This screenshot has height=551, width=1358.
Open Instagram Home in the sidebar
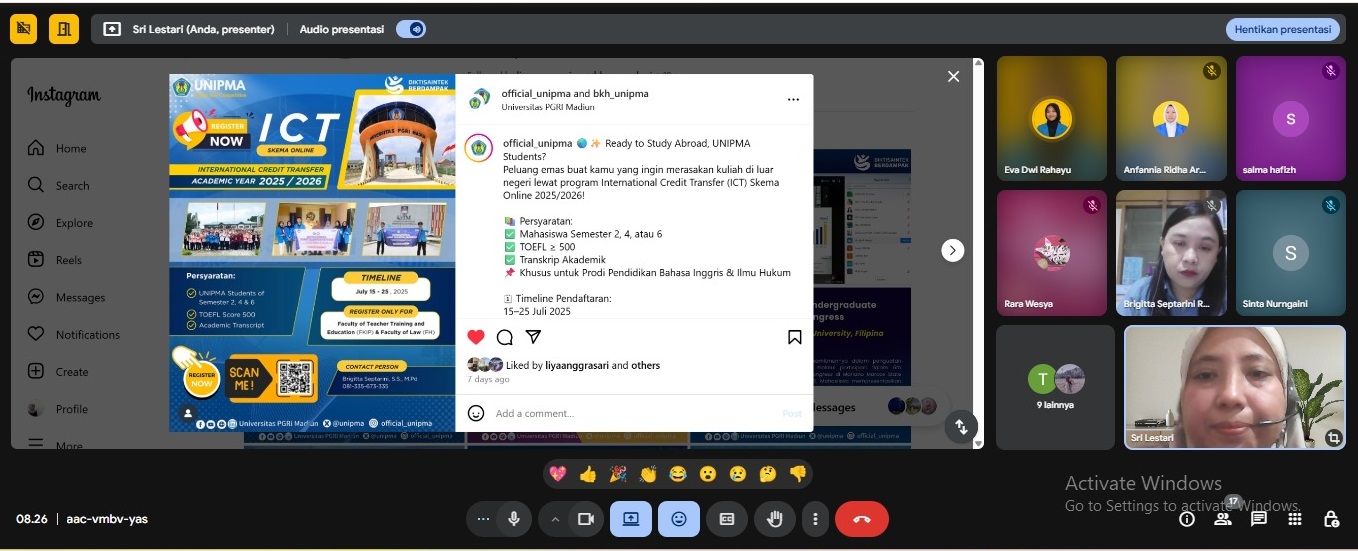click(58, 148)
